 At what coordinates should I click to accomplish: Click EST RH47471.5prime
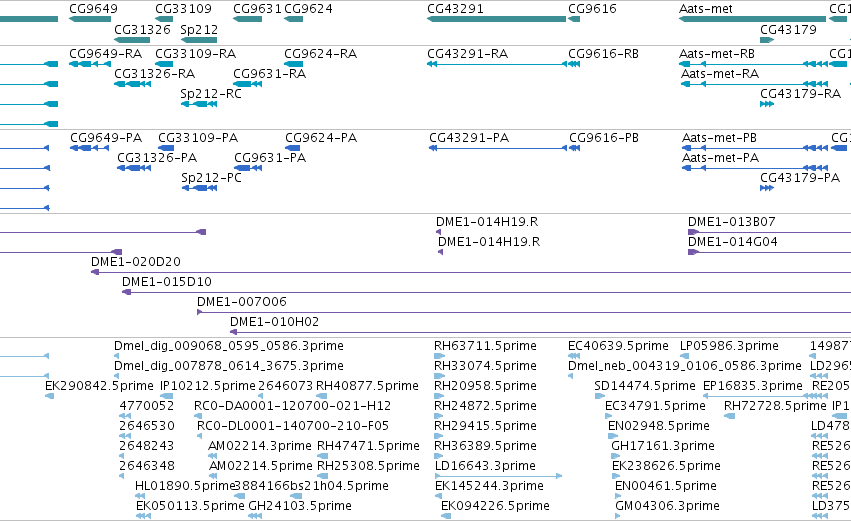pyautogui.click(x=369, y=446)
